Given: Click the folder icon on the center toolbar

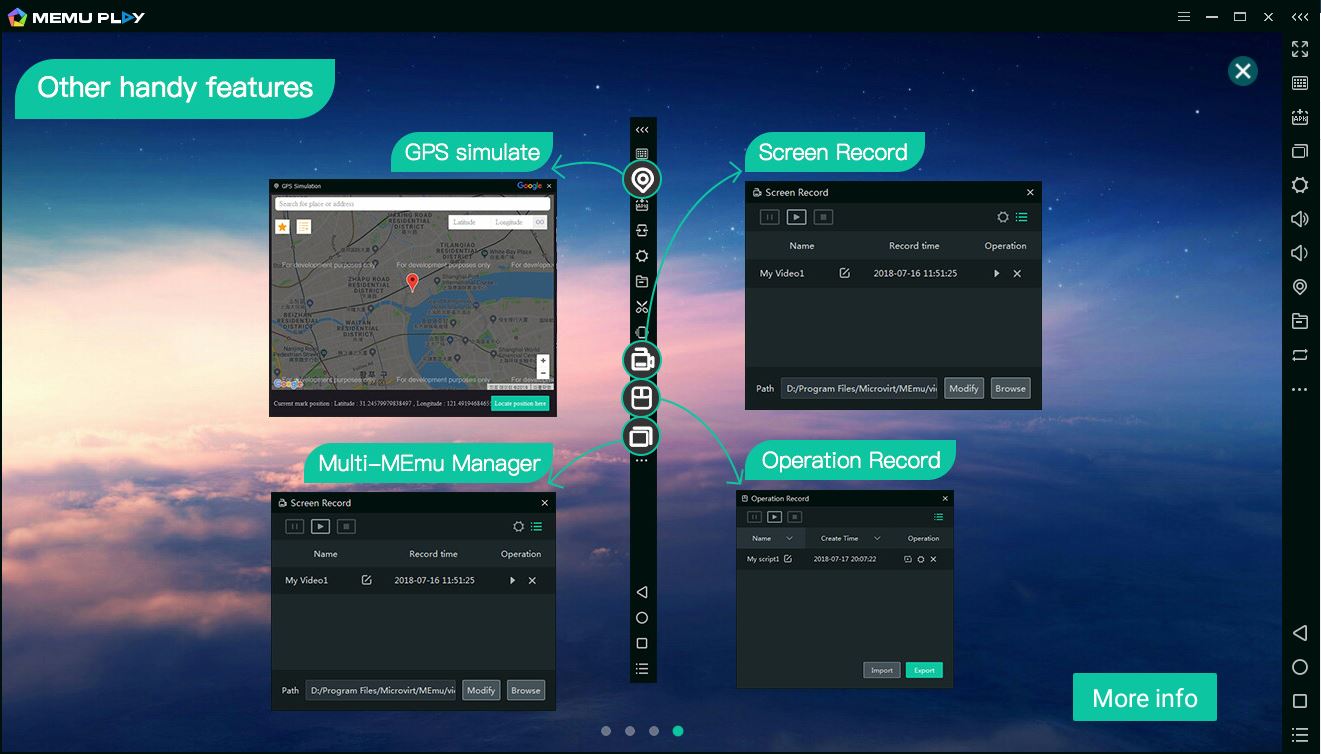Looking at the screenshot, I should (x=642, y=282).
